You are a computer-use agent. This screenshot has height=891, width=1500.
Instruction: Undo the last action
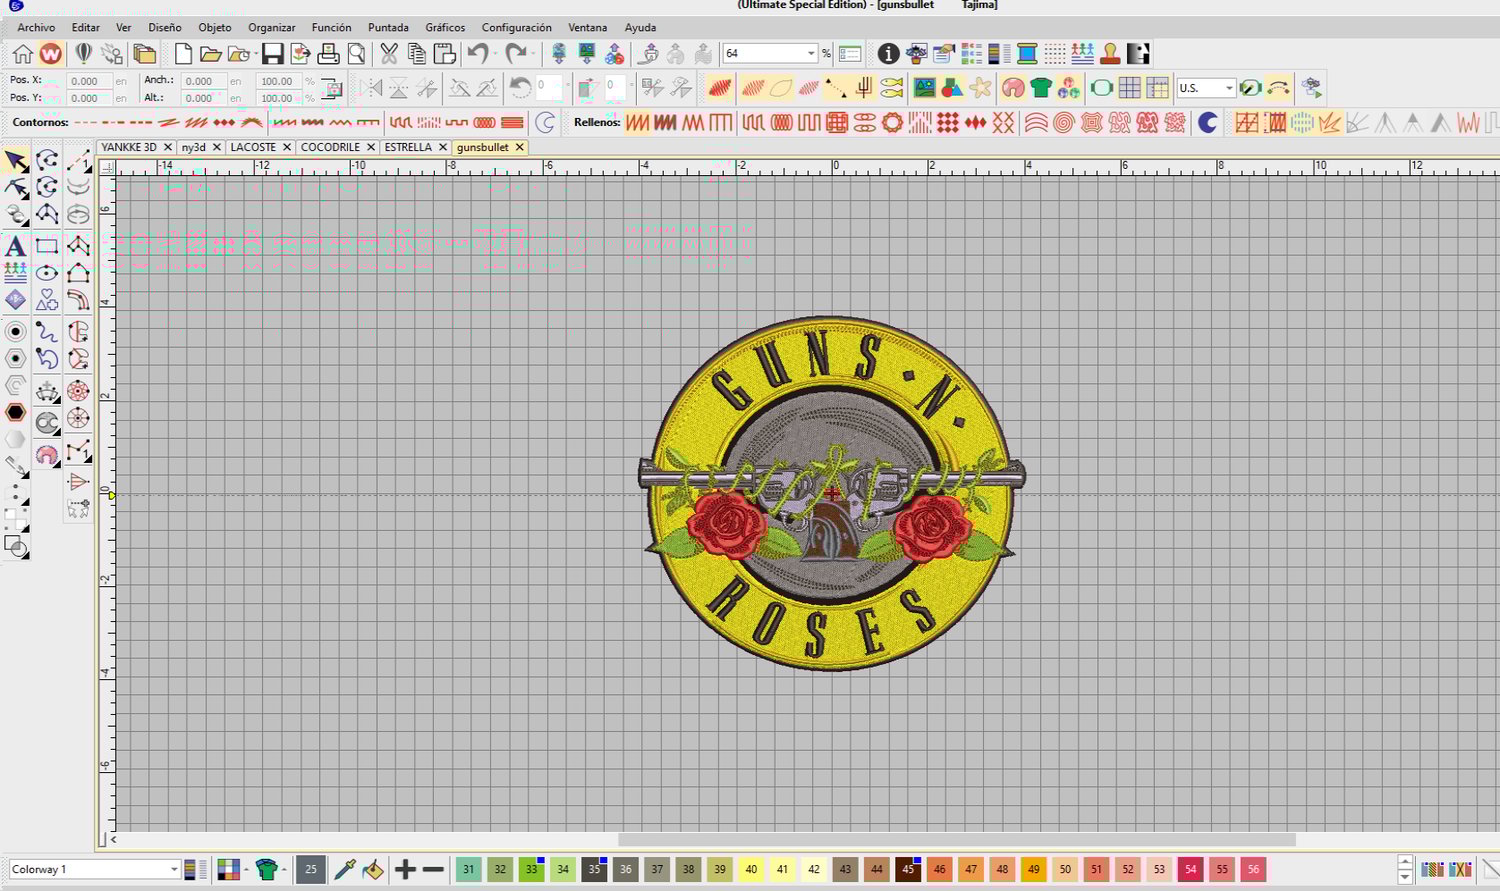(x=478, y=54)
